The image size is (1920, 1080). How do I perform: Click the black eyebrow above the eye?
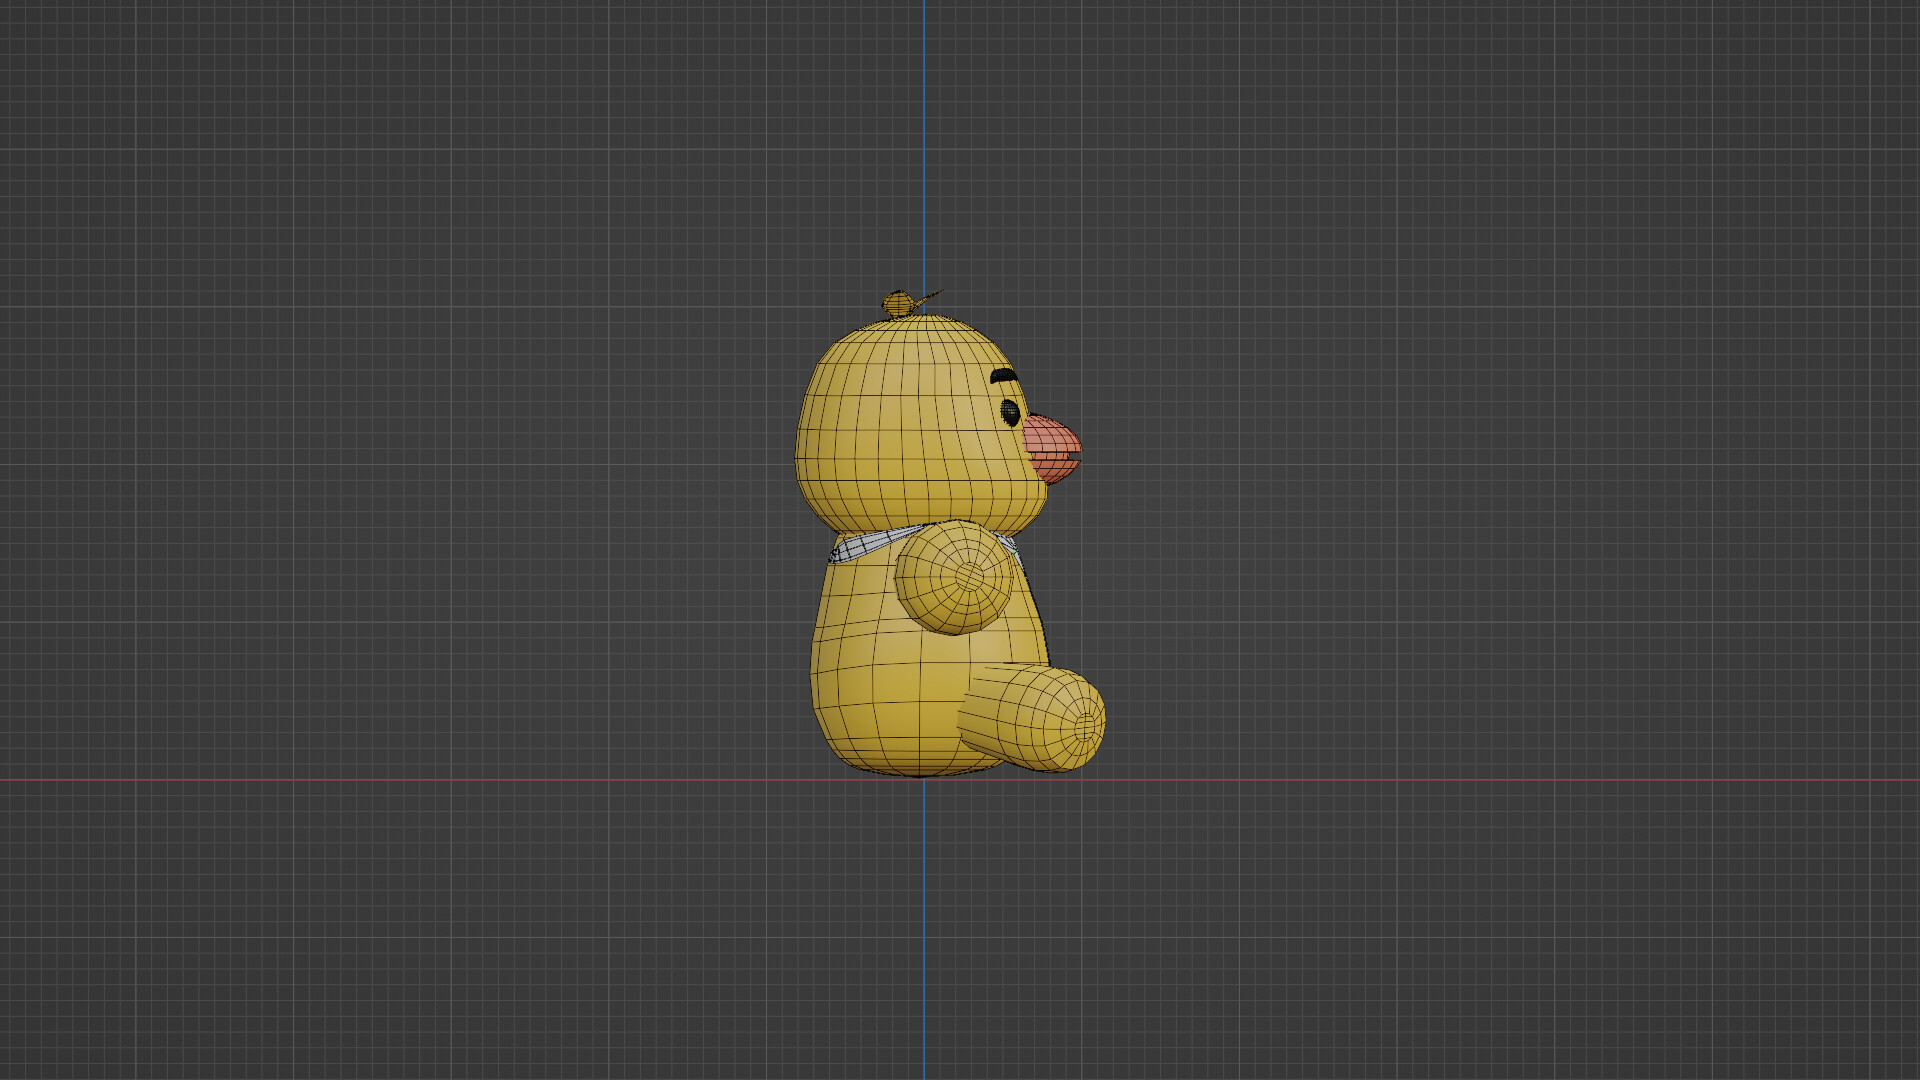click(1003, 377)
